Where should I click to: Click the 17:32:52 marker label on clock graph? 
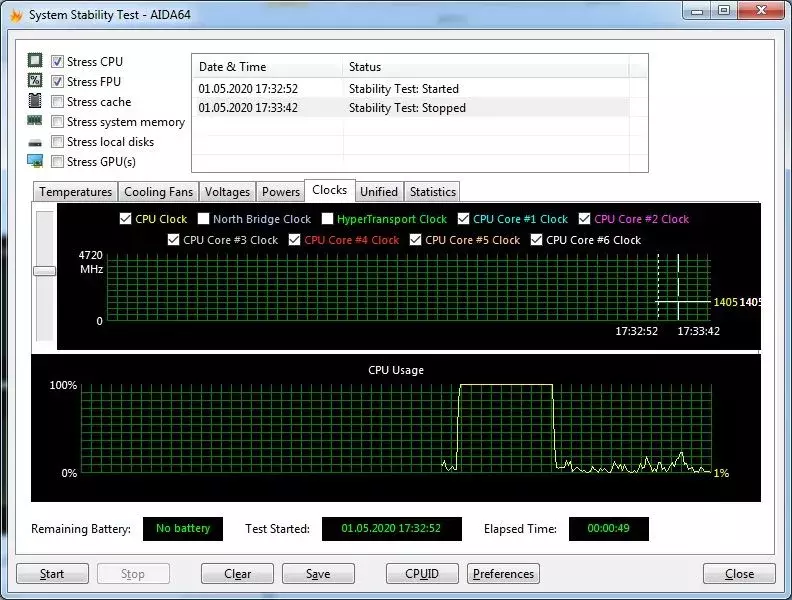click(636, 331)
